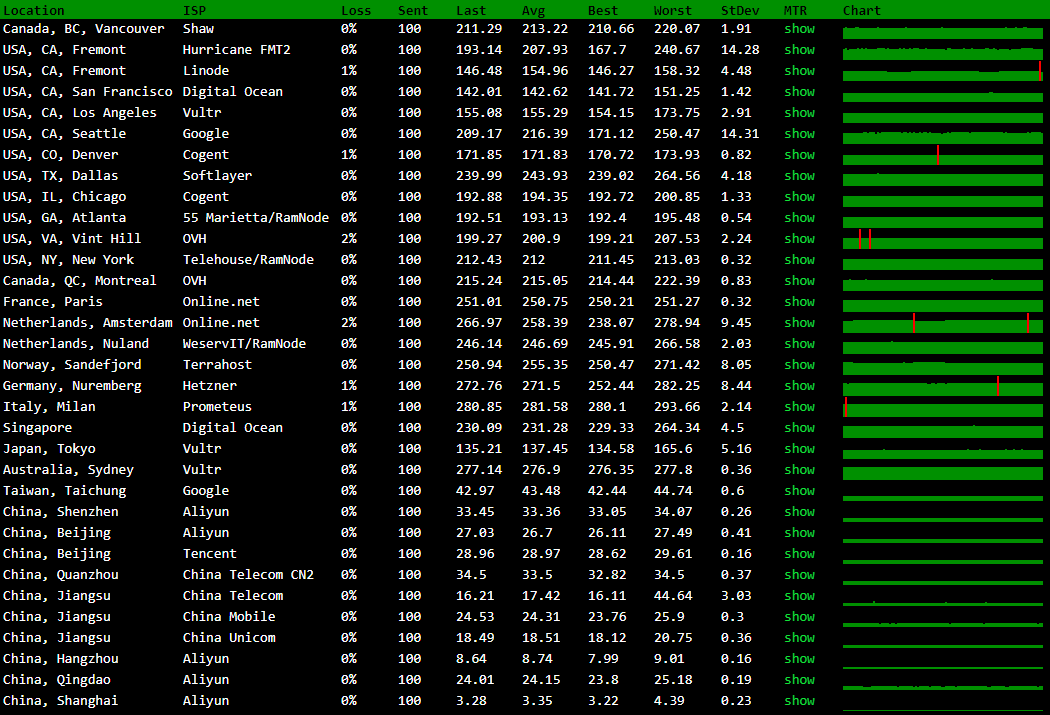The image size is (1050, 715).
Task: Select StDev value '14.31' for Seattle
Action: point(740,134)
